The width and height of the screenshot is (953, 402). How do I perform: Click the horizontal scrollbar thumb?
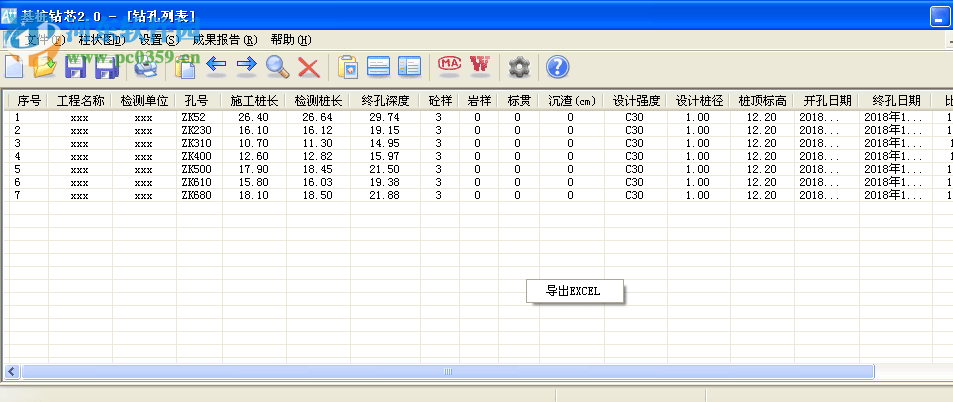click(x=448, y=372)
